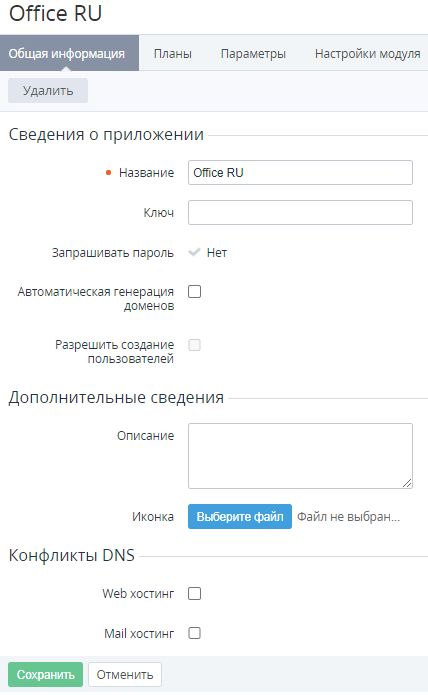
Task: Enable Автоматическая генерация доменов checkbox
Action: pos(195,292)
